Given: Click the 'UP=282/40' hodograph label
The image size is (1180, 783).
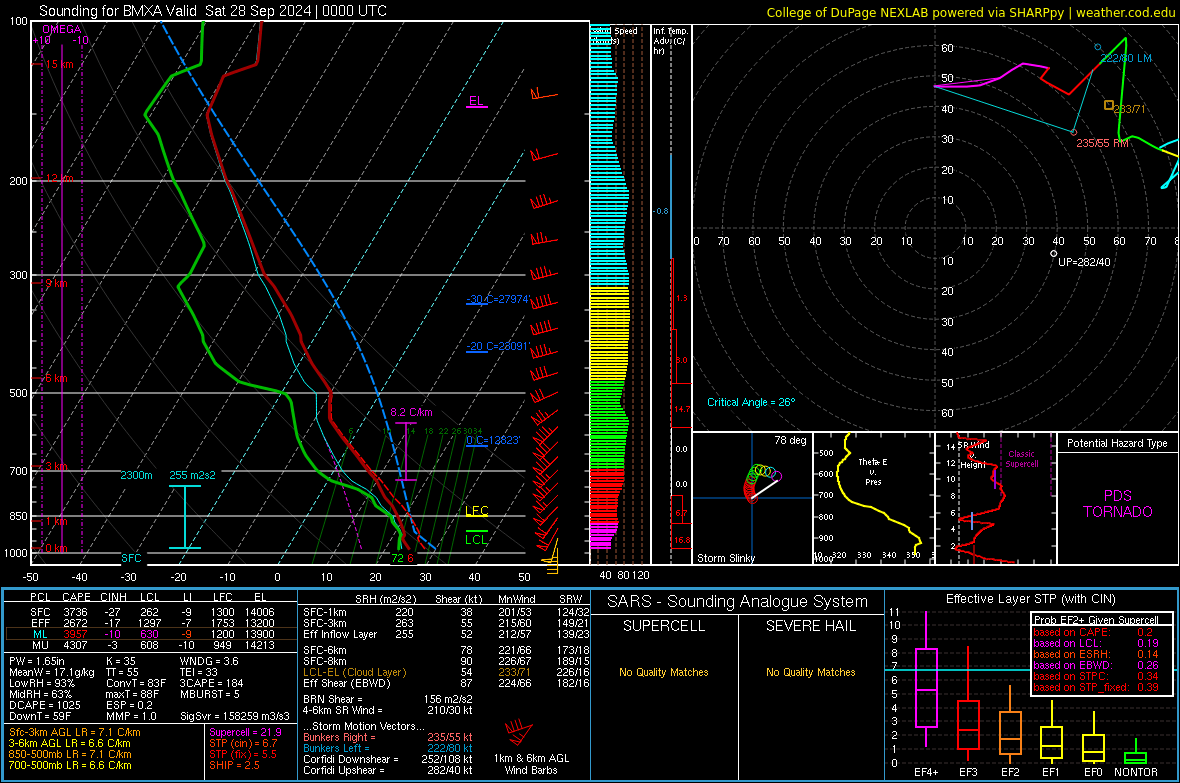Looking at the screenshot, I should click(1084, 262).
